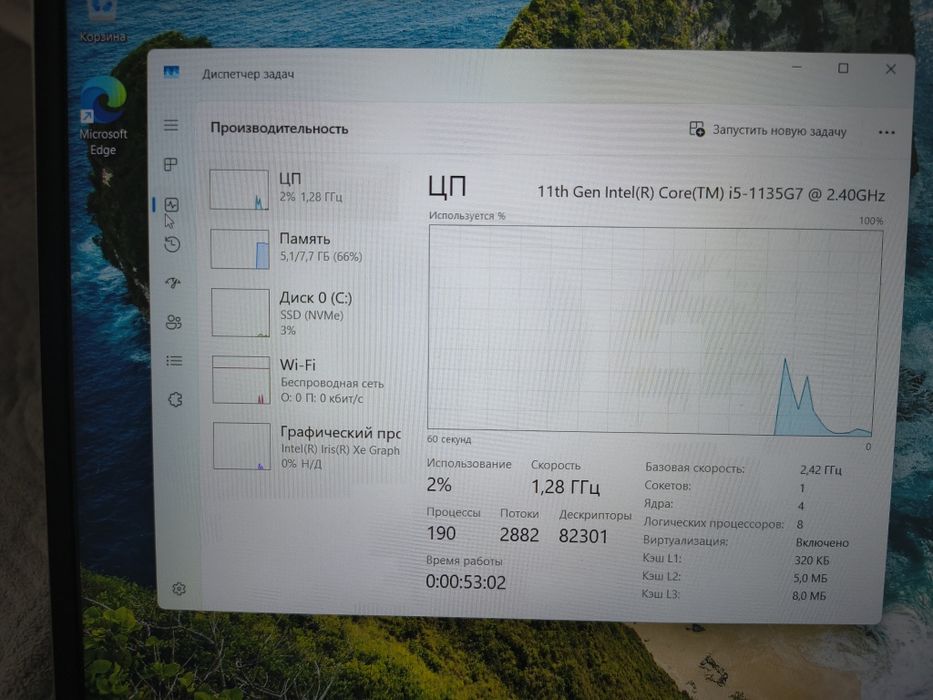Select the ЦП performance entry
This screenshot has height=700, width=933.
point(305,189)
